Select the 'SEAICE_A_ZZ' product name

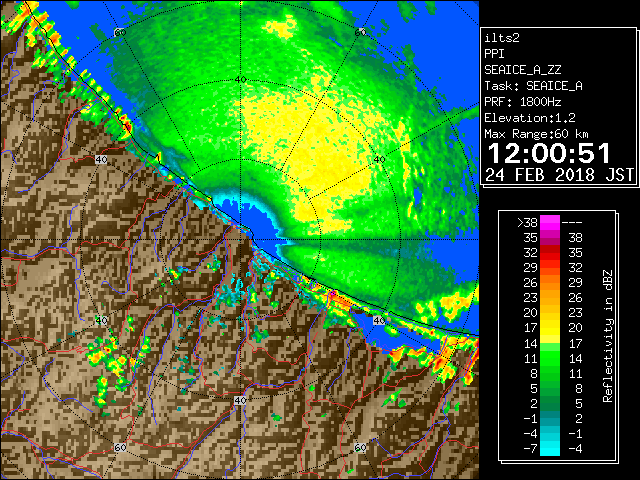tap(523, 70)
